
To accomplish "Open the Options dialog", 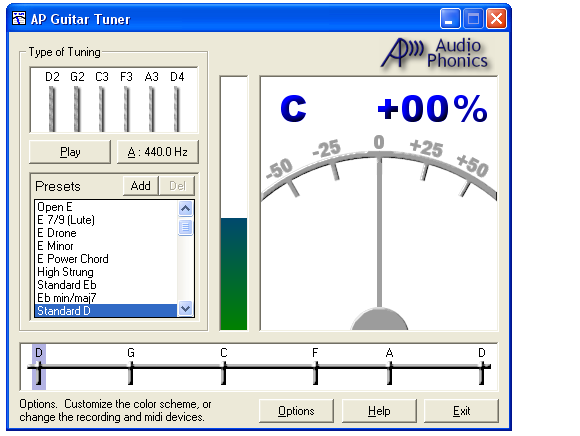I will [x=296, y=411].
